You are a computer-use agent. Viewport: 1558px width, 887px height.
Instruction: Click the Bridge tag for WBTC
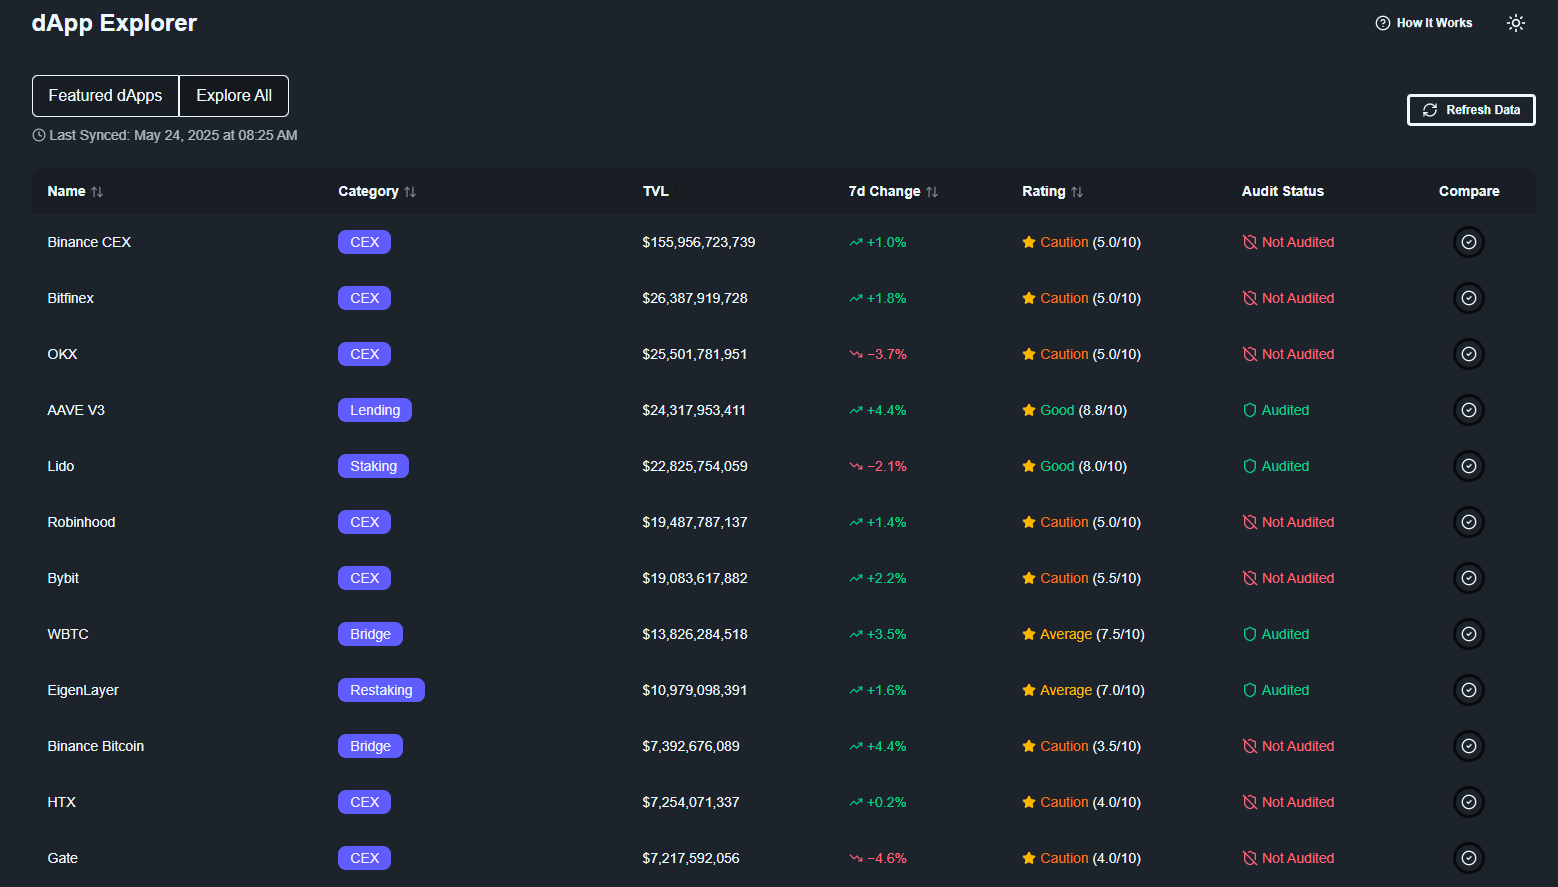coord(370,634)
